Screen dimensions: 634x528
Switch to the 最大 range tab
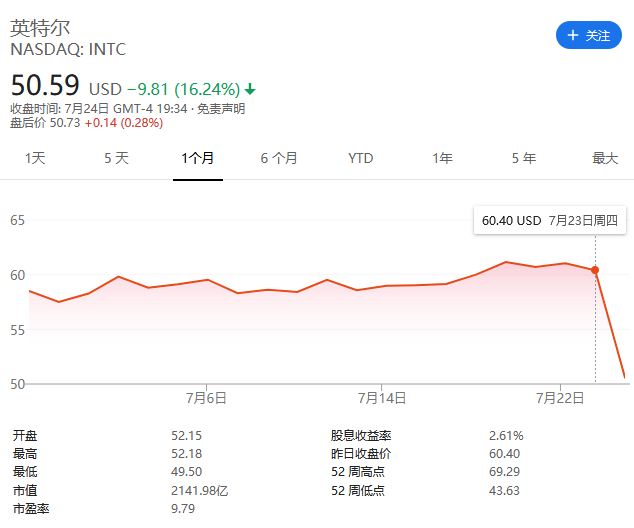(605, 158)
